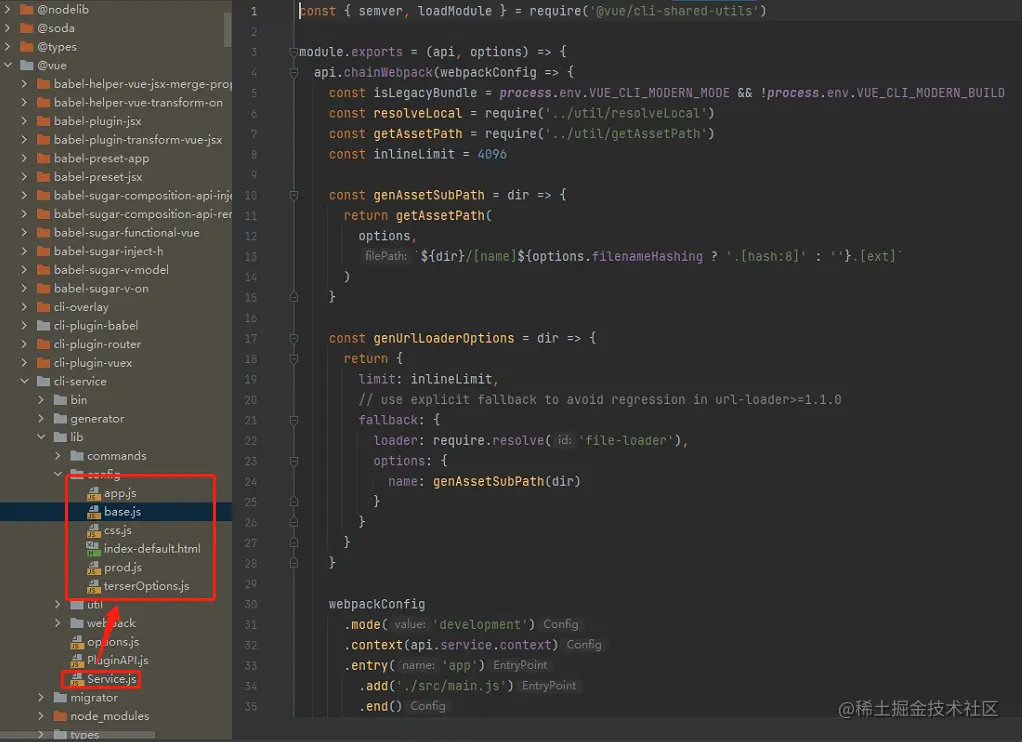This screenshot has width=1022, height=742.
Task: Click the node_modules folder icon
Action: point(60,716)
